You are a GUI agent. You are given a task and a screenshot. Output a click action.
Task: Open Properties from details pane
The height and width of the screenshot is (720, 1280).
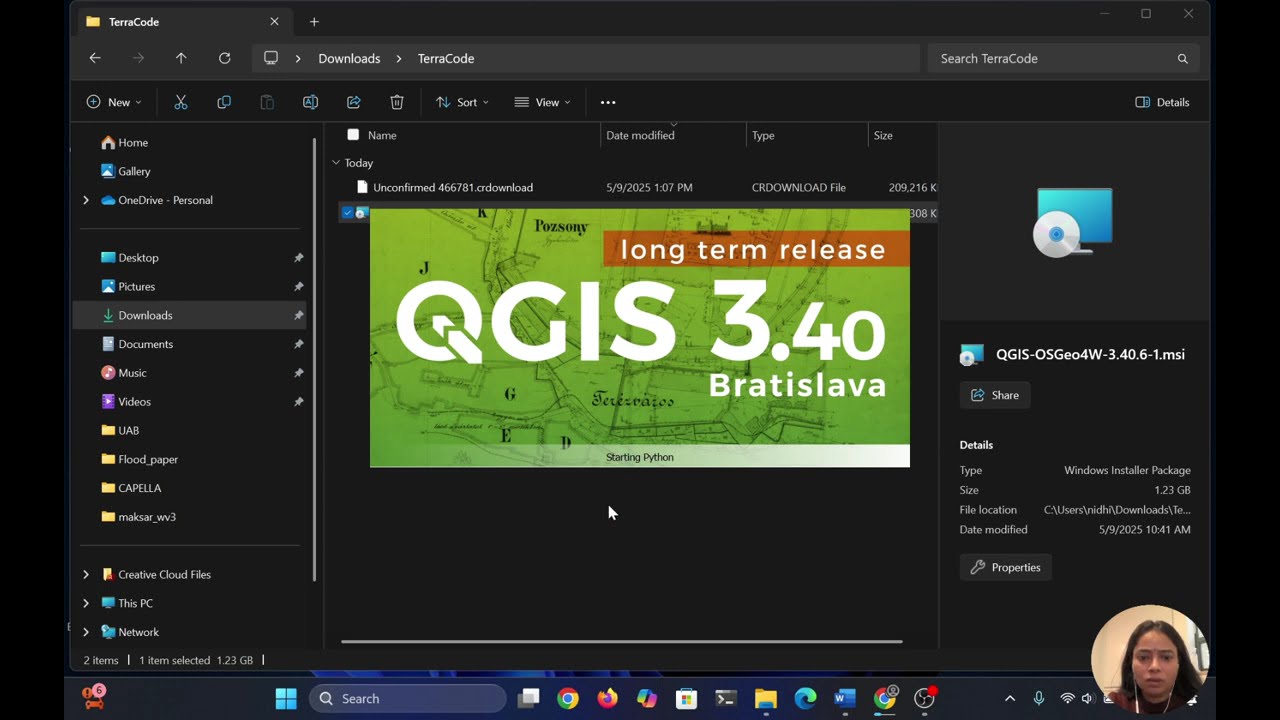tap(1006, 567)
